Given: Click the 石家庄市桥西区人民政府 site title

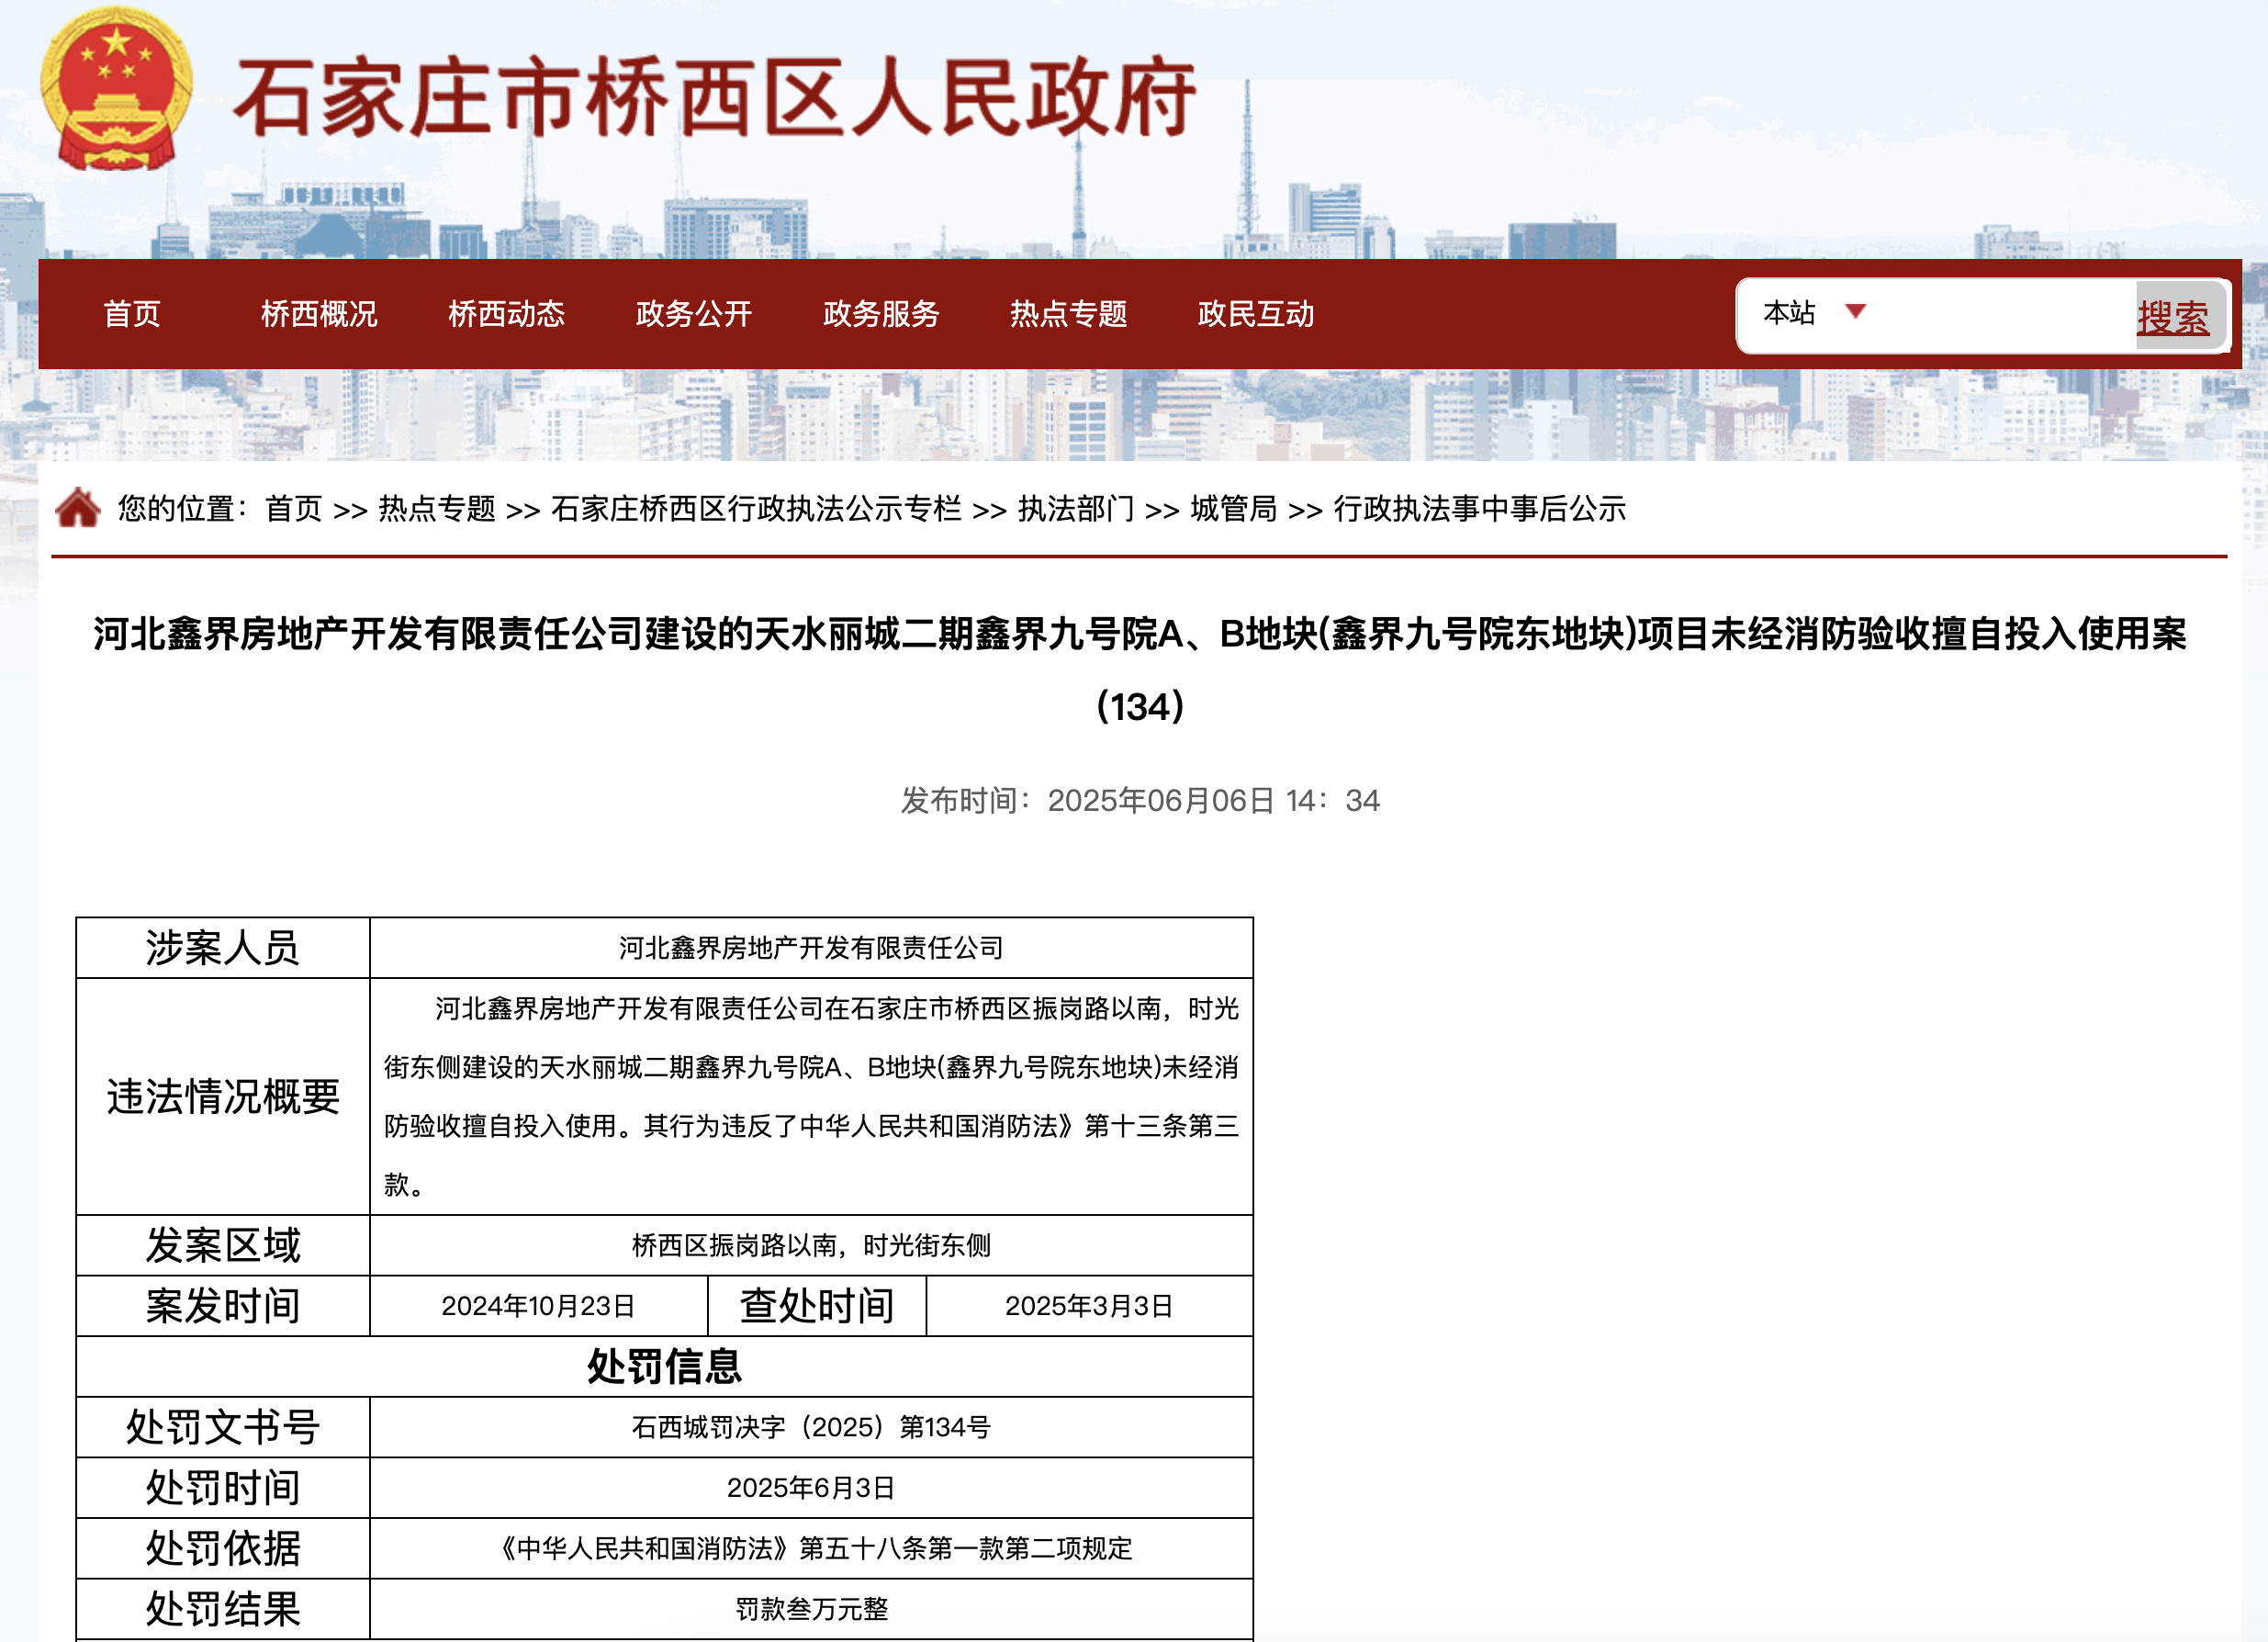Looking at the screenshot, I should pyautogui.click(x=714, y=98).
